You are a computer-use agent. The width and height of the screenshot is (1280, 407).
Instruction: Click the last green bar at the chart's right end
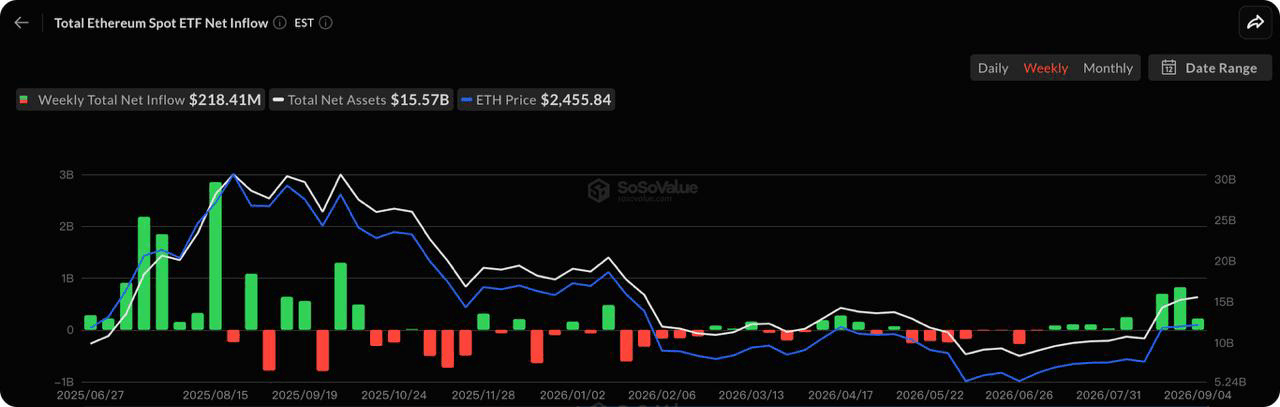(x=1198, y=324)
